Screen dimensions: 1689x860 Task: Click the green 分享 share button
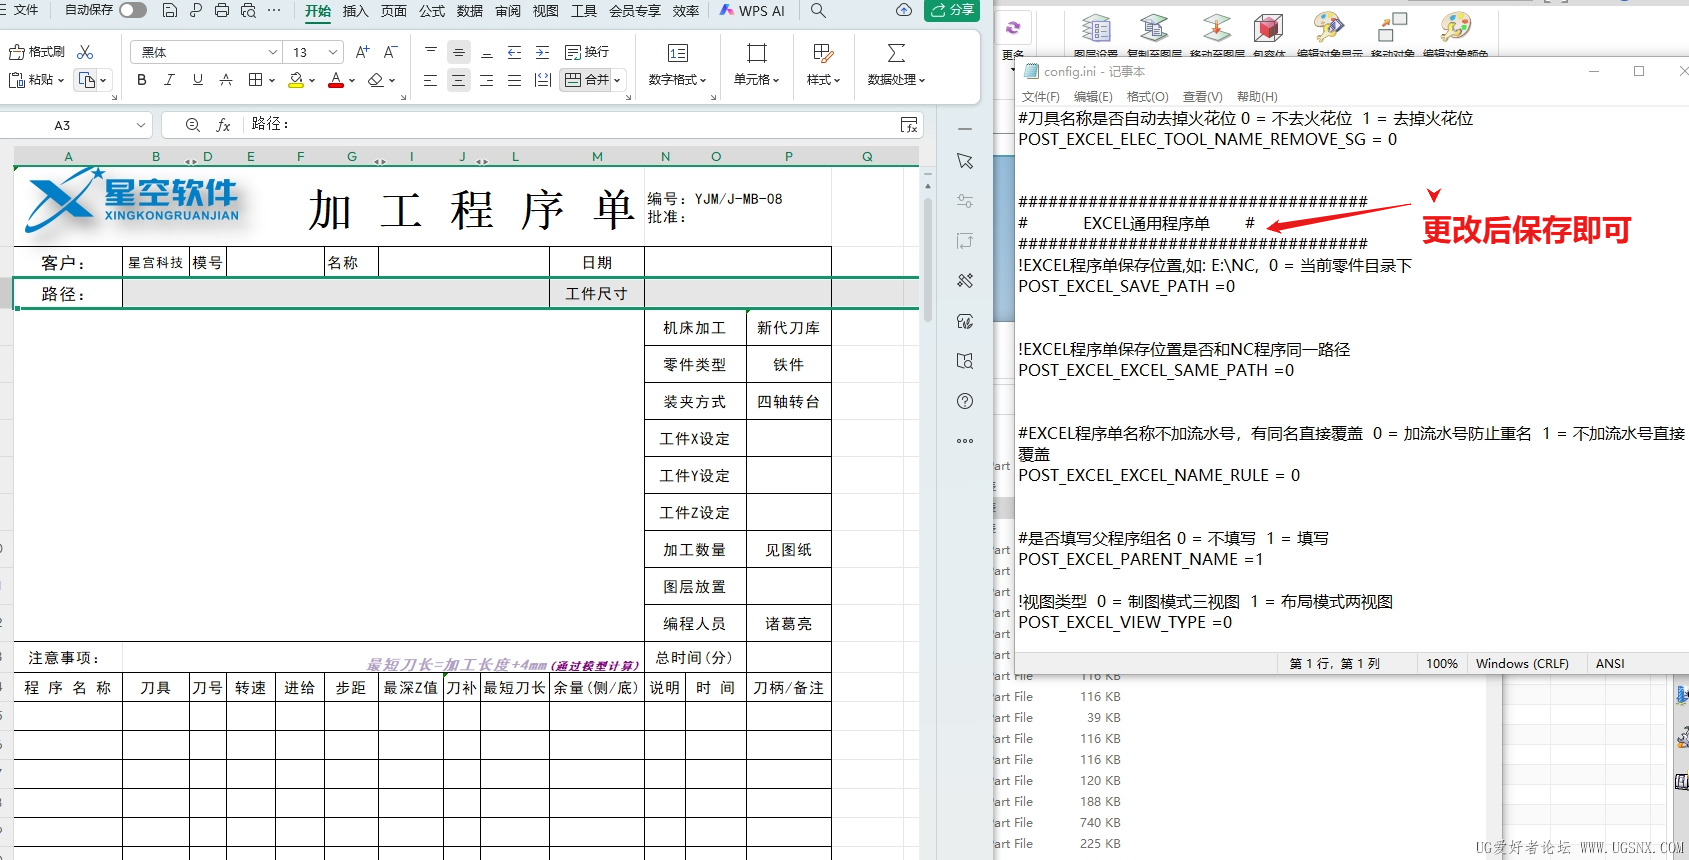coord(951,10)
